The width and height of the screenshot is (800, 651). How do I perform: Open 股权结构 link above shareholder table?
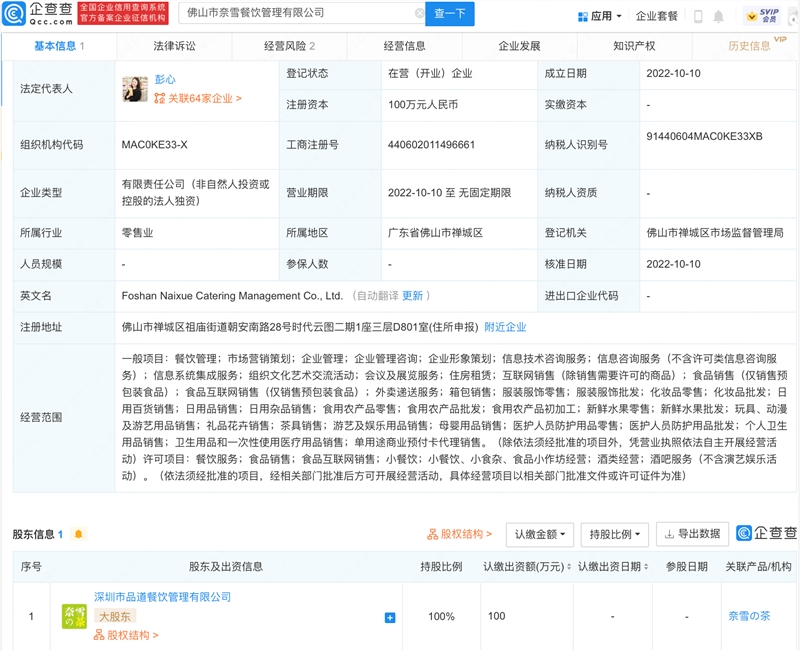point(460,534)
